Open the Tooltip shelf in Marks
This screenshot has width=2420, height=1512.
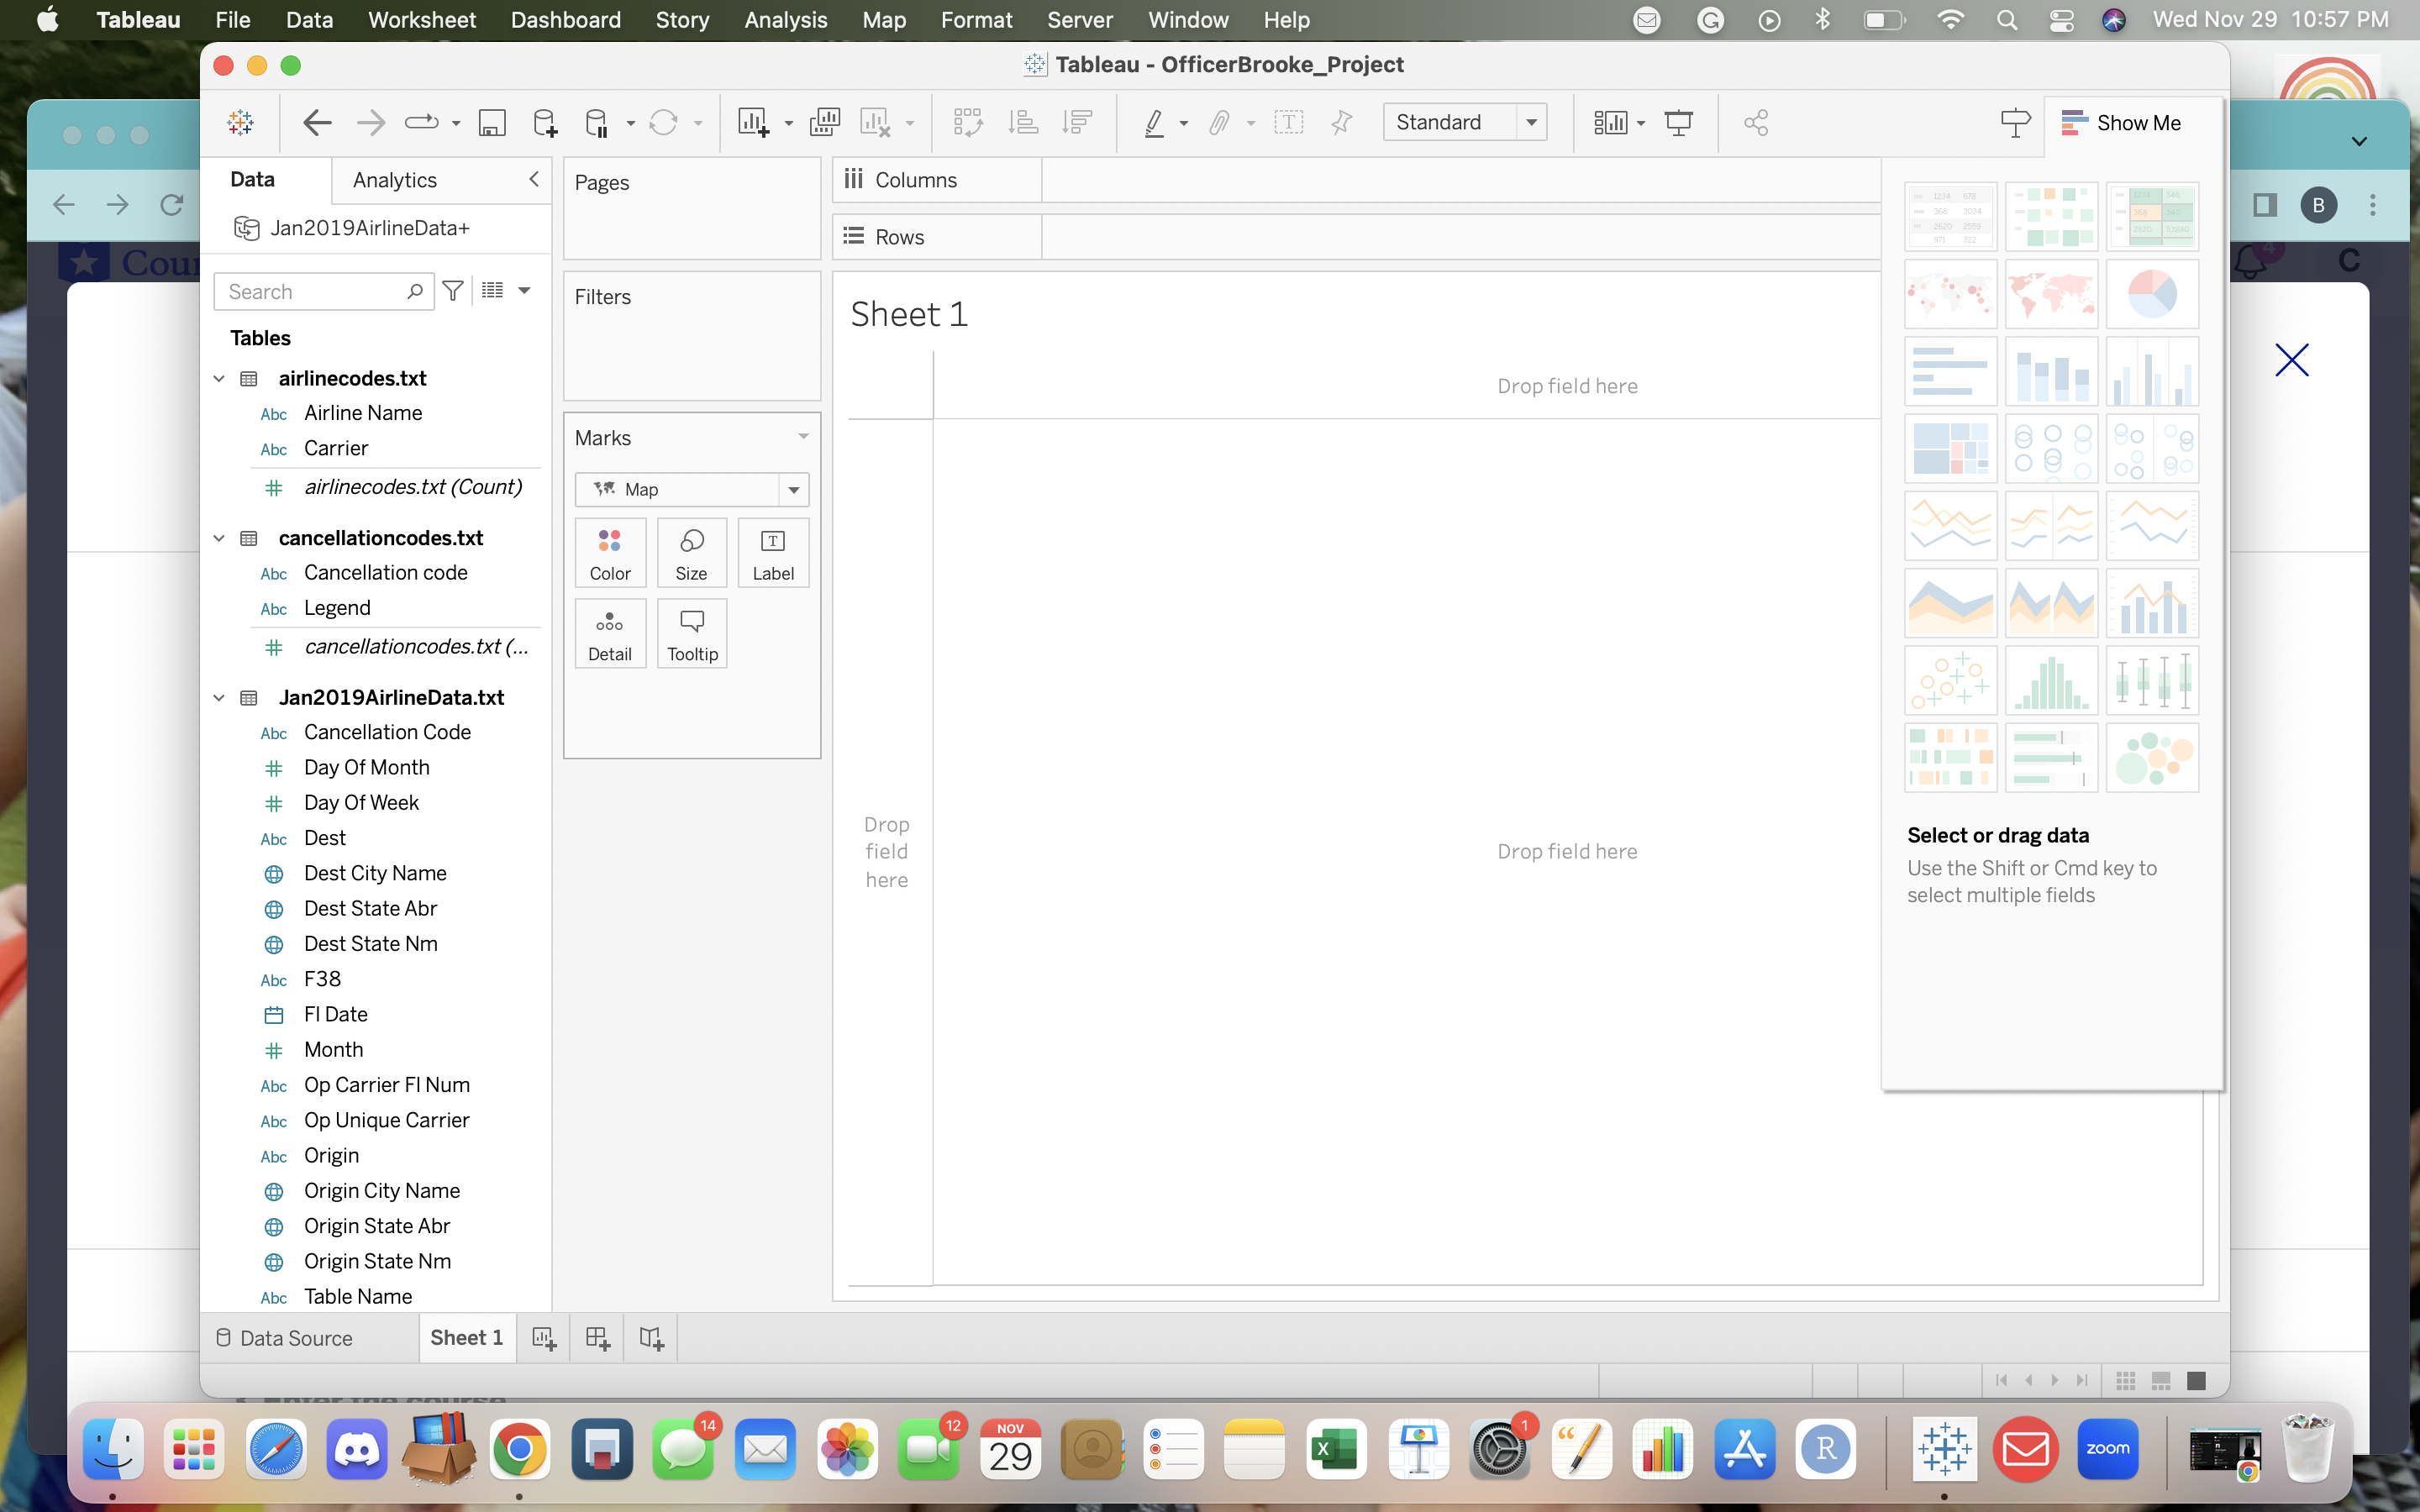tap(691, 633)
